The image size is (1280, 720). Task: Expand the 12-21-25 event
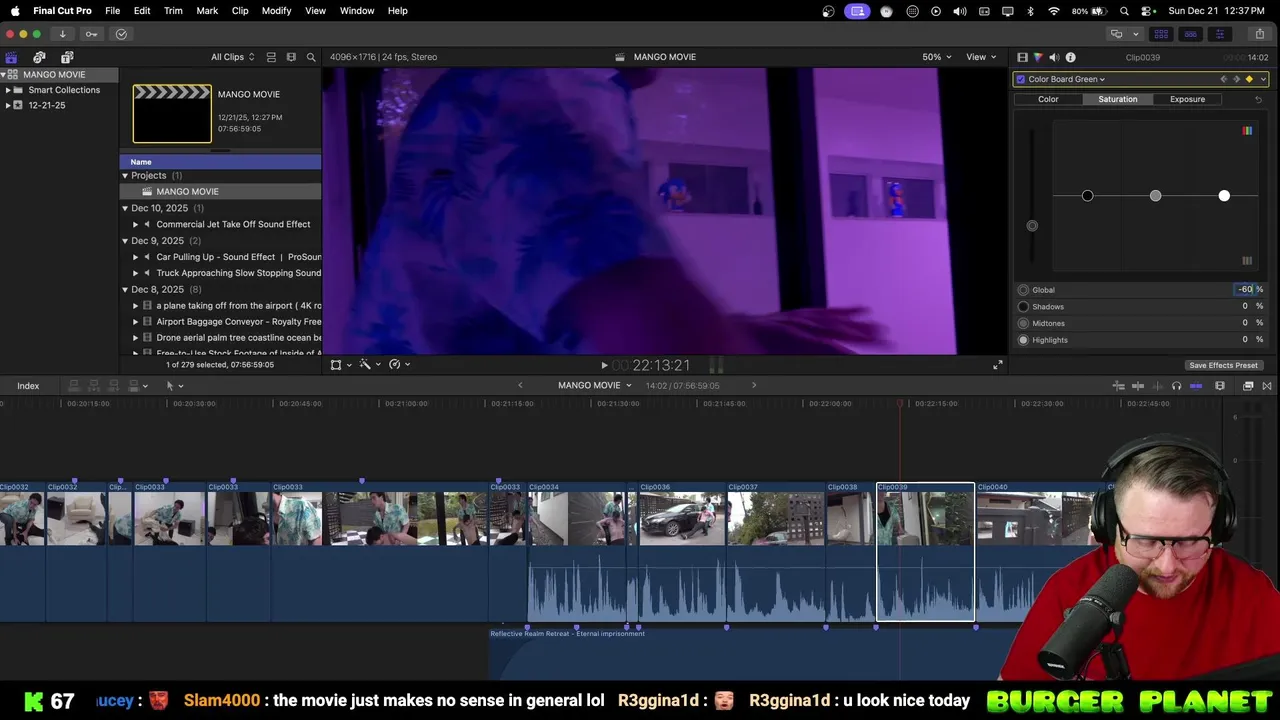8,105
